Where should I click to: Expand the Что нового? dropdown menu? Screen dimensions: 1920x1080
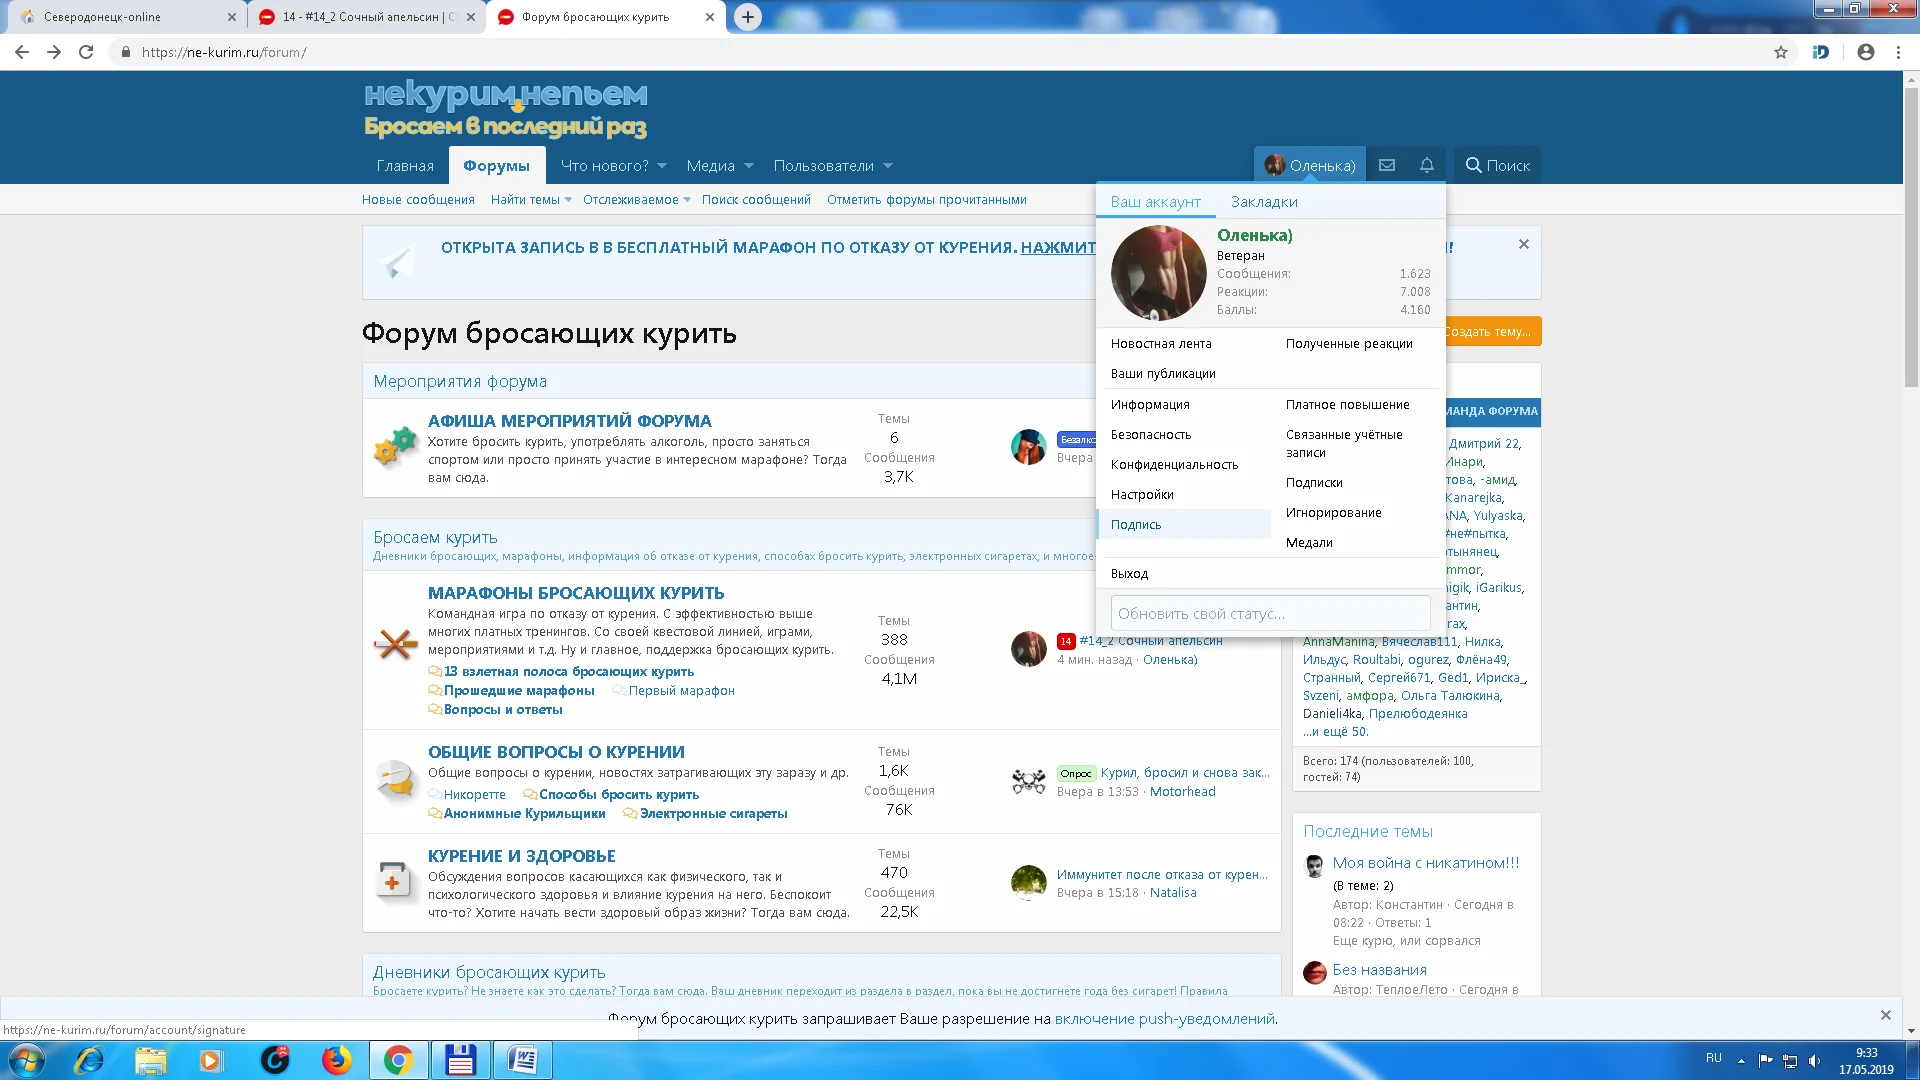pyautogui.click(x=607, y=165)
